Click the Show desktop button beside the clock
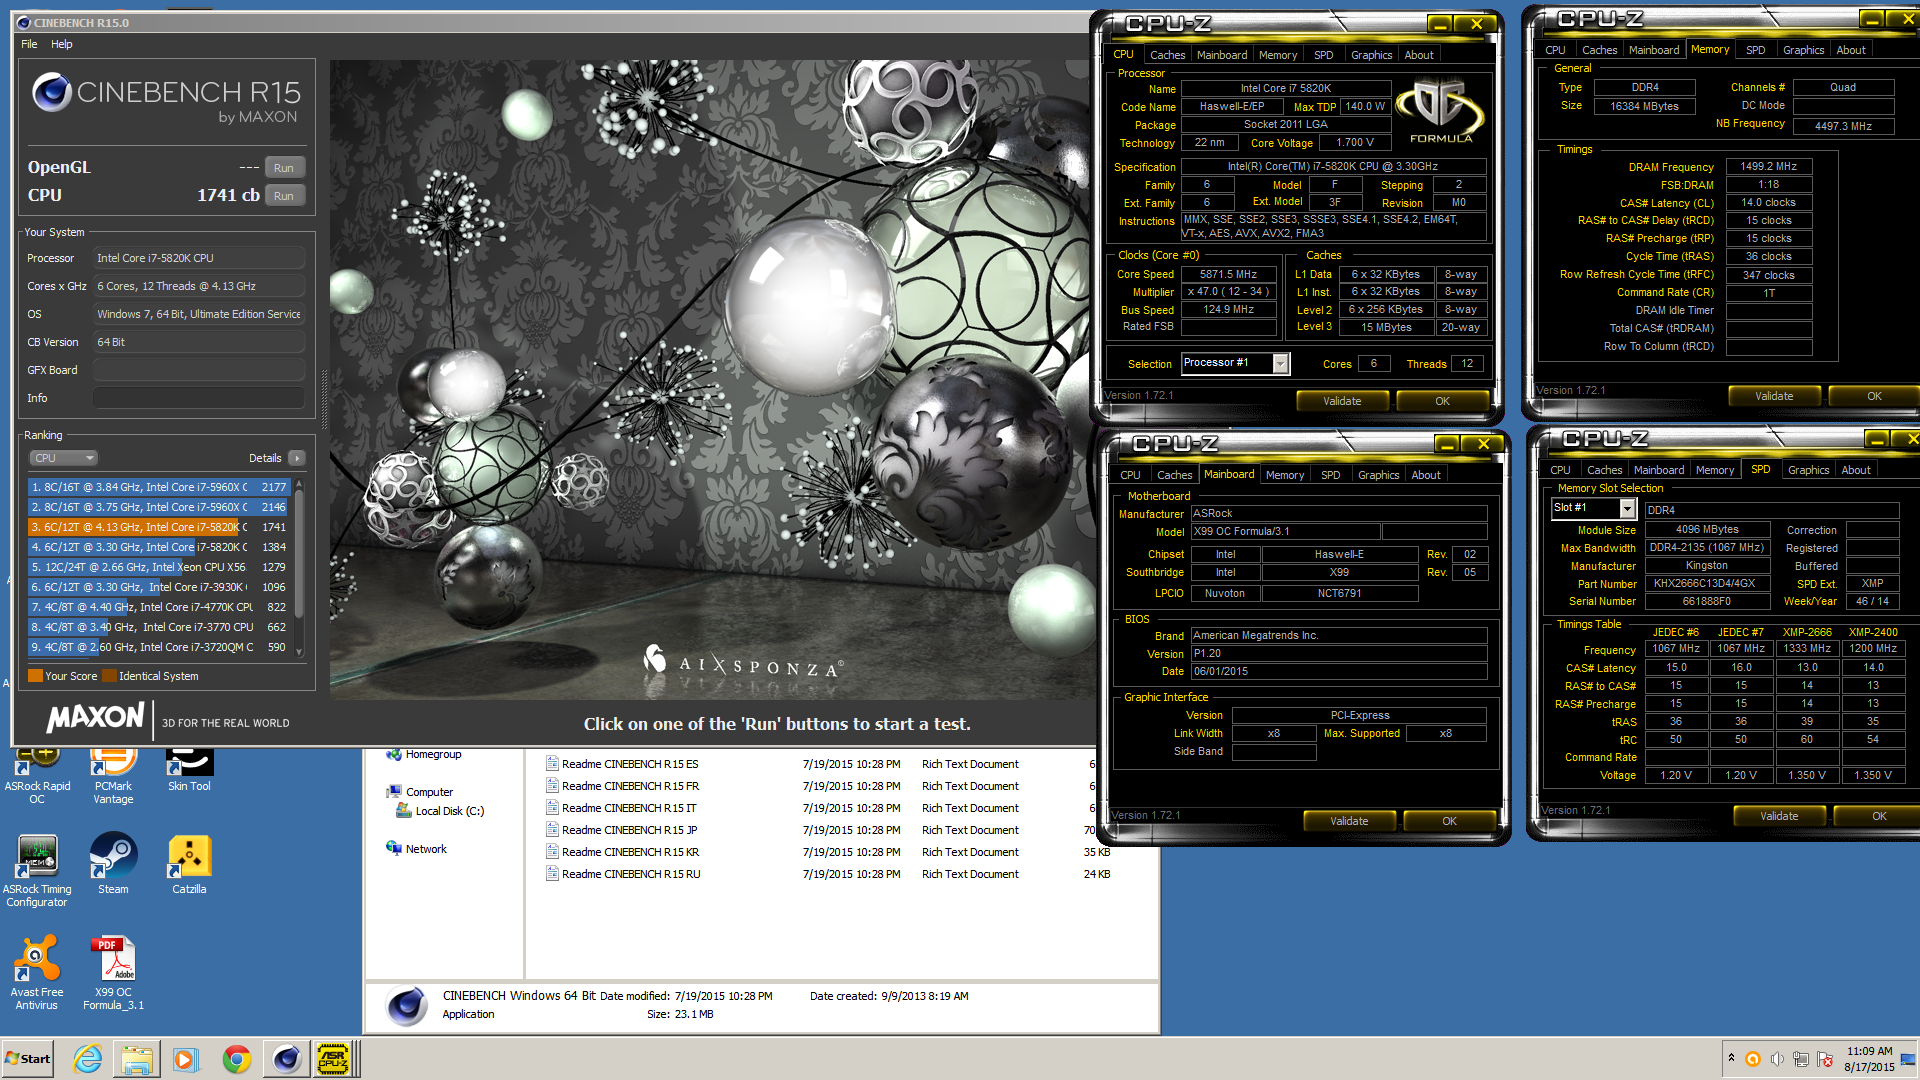Viewport: 1920px width, 1080px height. coord(1908,1059)
